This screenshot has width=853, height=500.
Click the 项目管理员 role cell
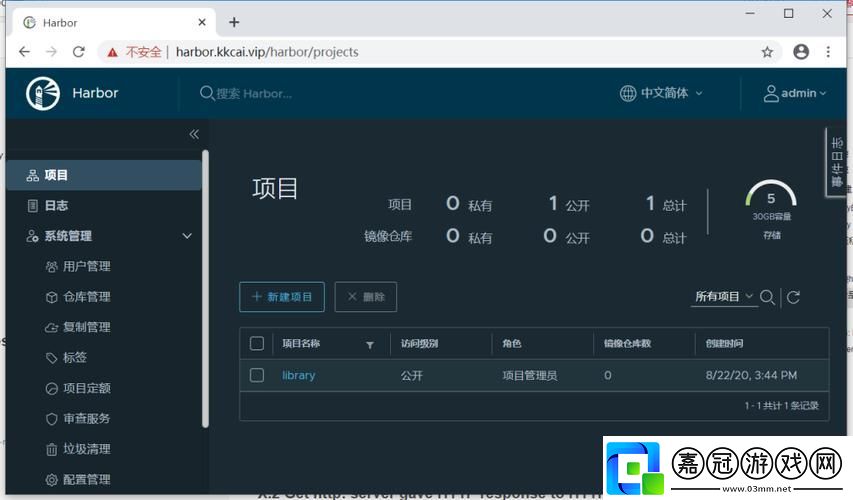tap(530, 375)
